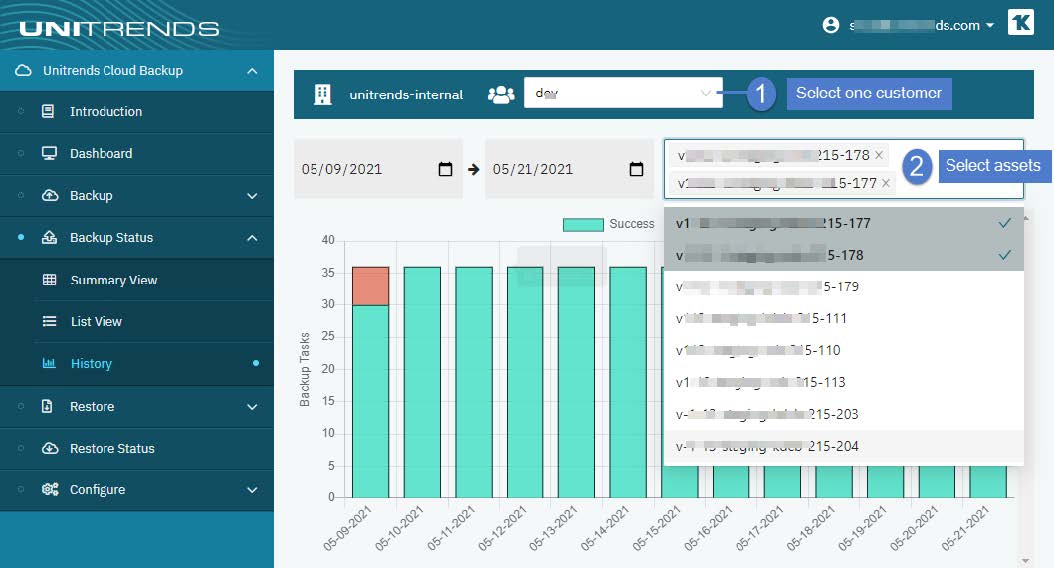Open the customer selection dropdown
Viewport: 1054px width, 568px height.
coord(623,93)
